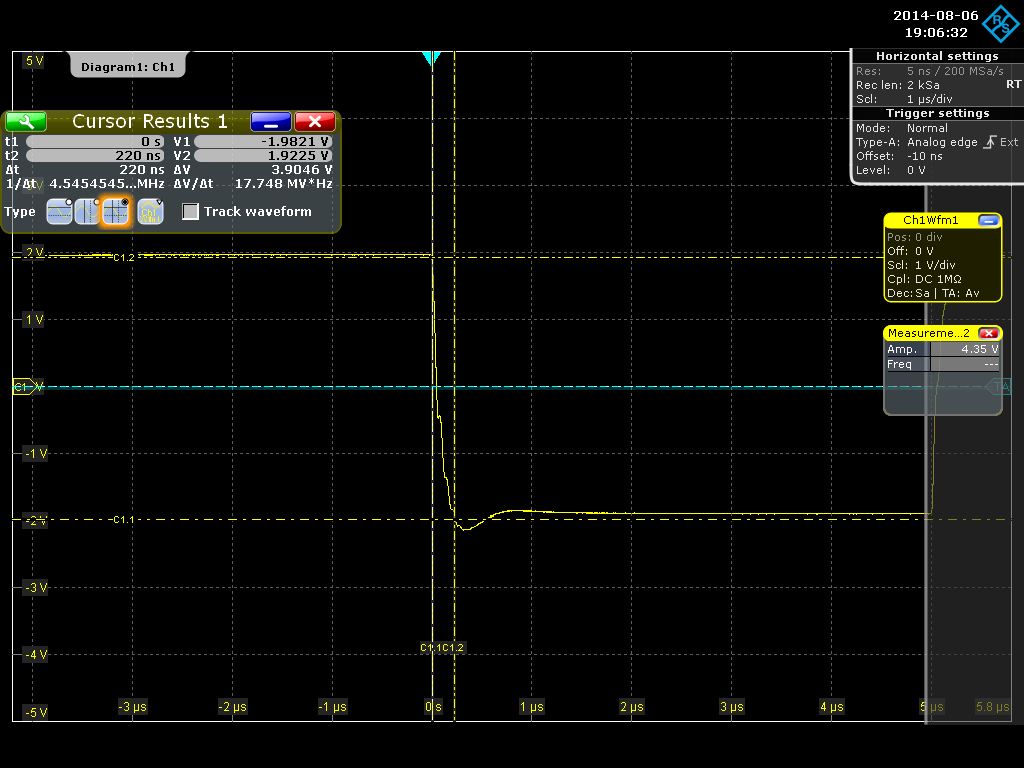Enable the Track waveform checkbox
The image size is (1024, 768).
click(x=191, y=212)
